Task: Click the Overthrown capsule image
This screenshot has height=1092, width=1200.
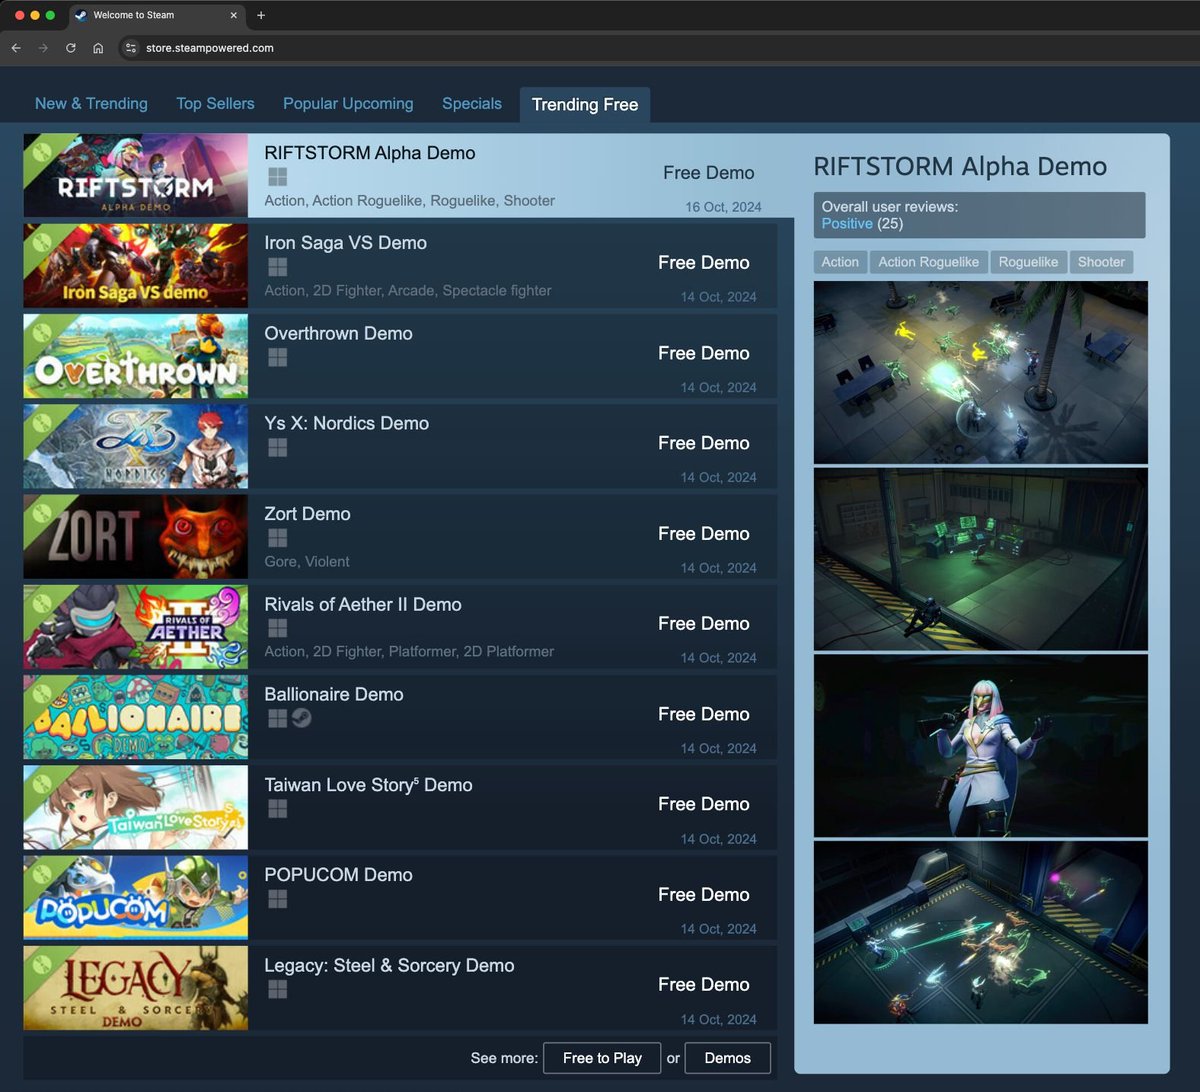Action: point(136,356)
